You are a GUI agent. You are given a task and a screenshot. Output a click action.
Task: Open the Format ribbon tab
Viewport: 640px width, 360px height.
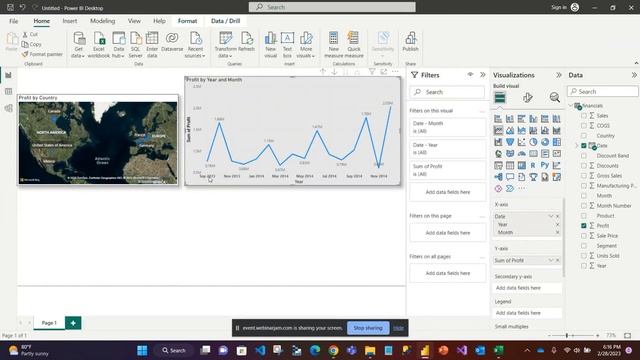[x=187, y=21]
